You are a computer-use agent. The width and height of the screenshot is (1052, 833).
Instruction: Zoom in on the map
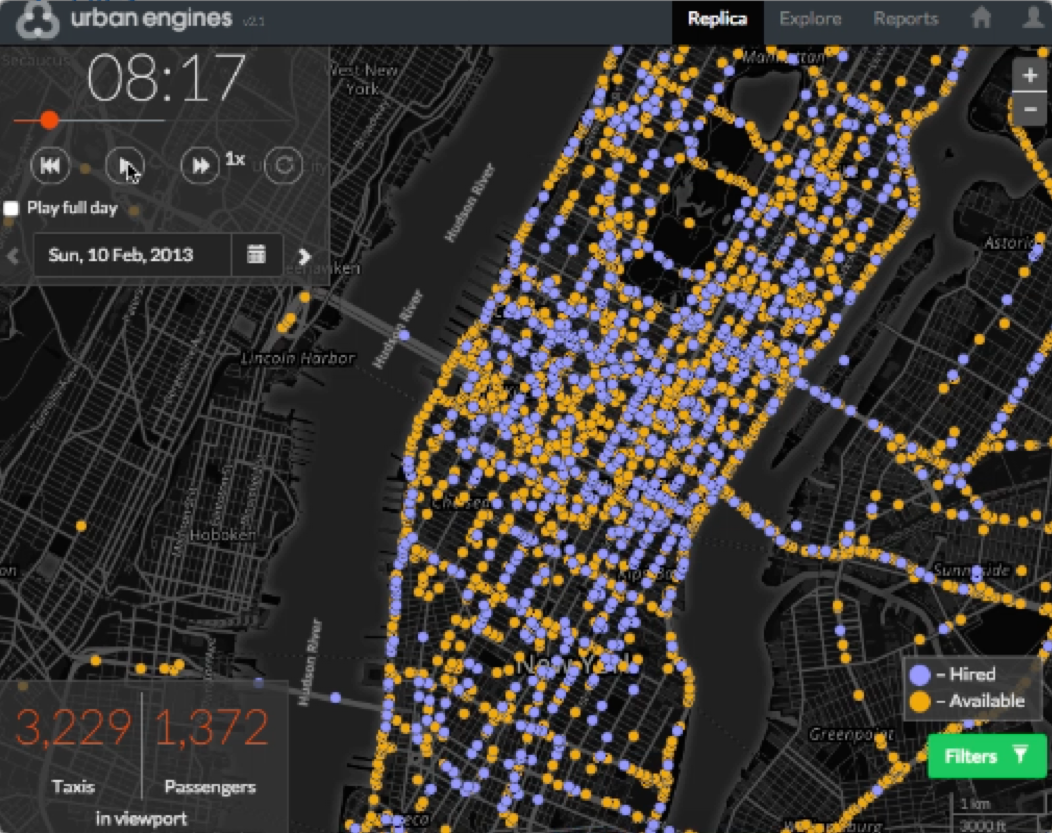tap(1029, 76)
